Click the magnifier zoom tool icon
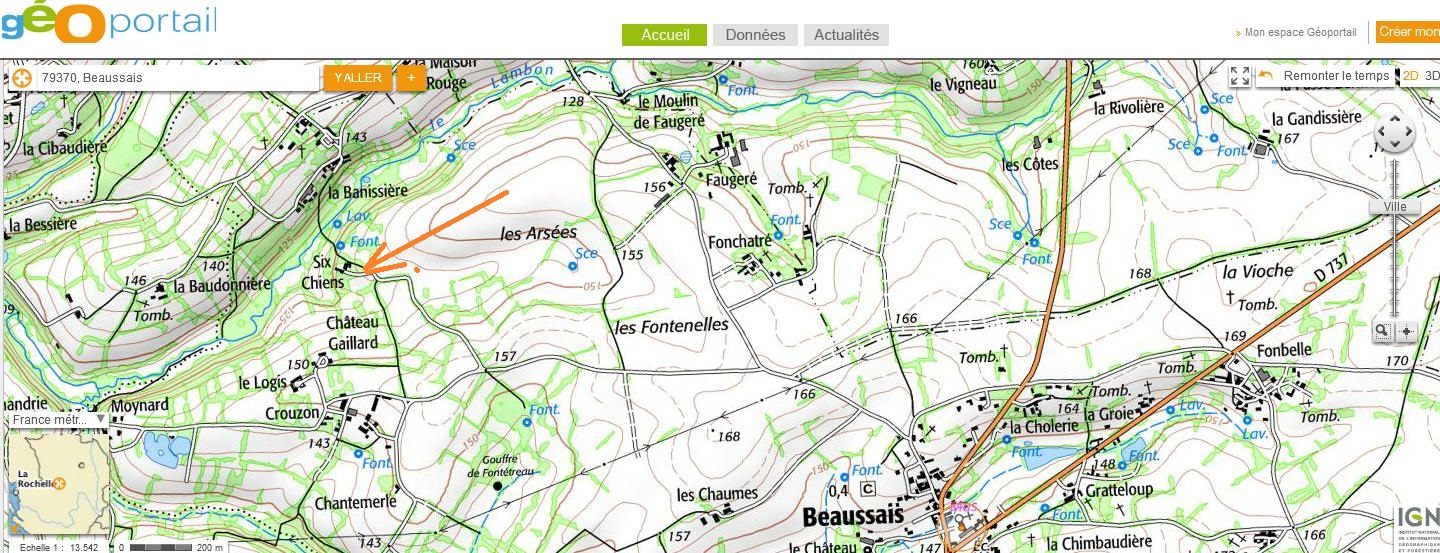 point(1383,331)
